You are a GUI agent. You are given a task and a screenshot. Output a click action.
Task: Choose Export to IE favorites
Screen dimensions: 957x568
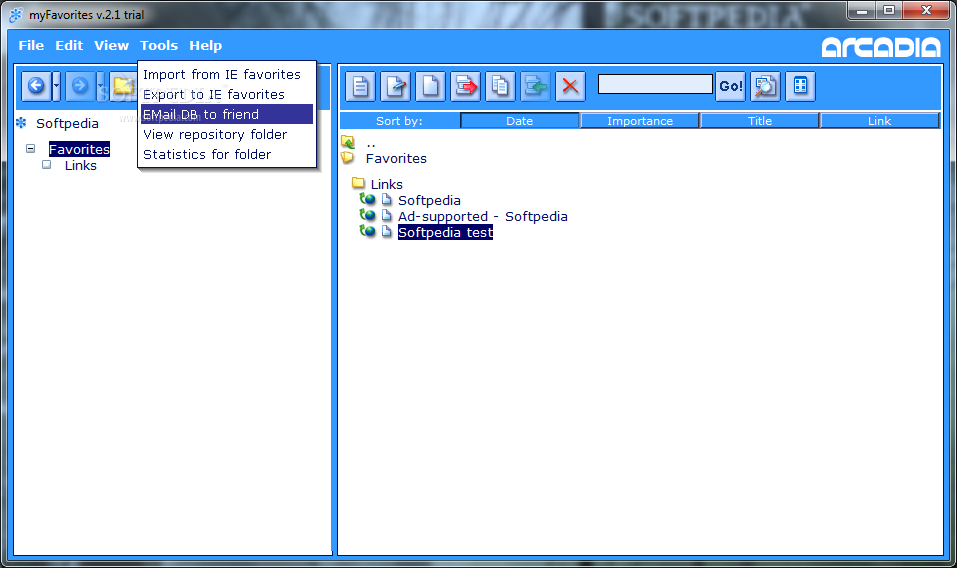point(226,95)
